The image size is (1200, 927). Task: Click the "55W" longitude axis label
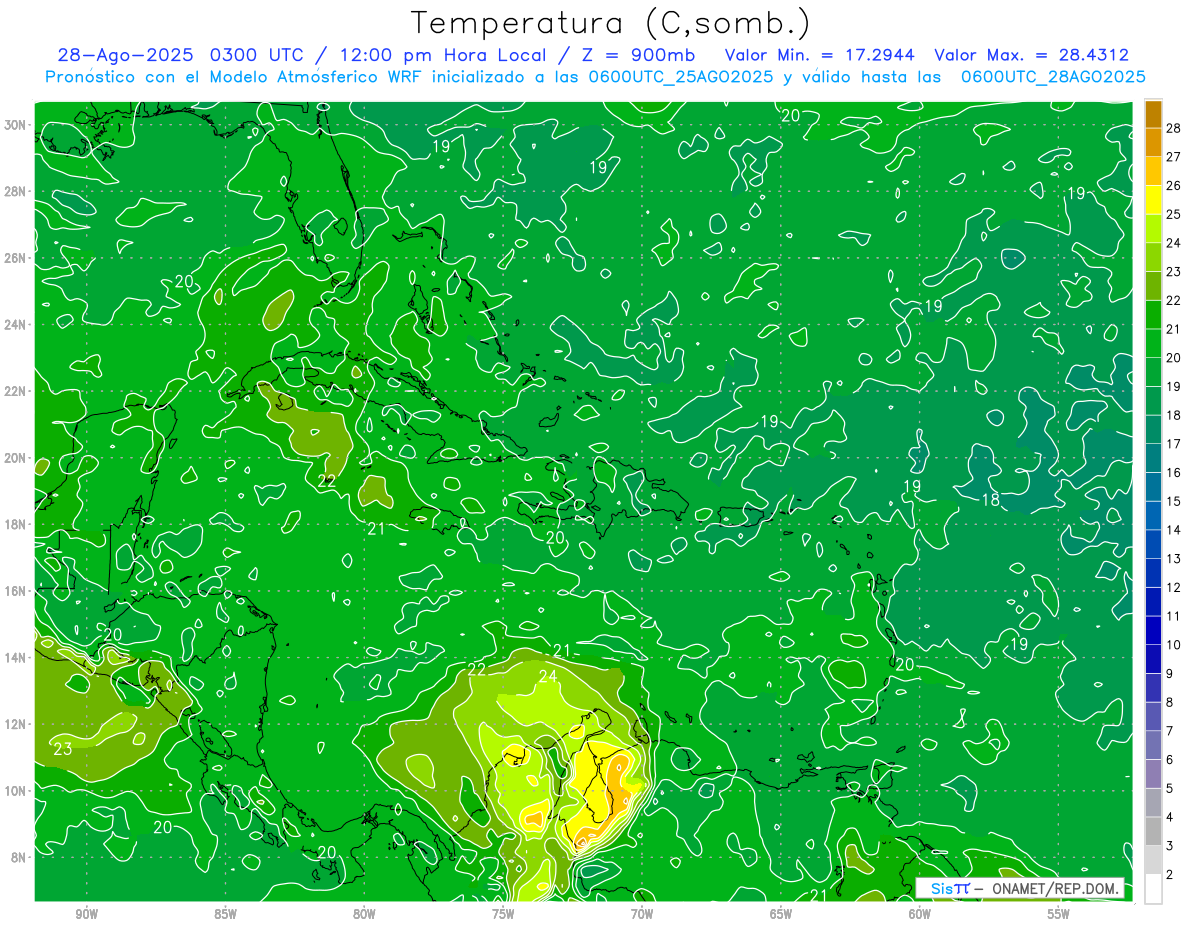click(x=1059, y=914)
